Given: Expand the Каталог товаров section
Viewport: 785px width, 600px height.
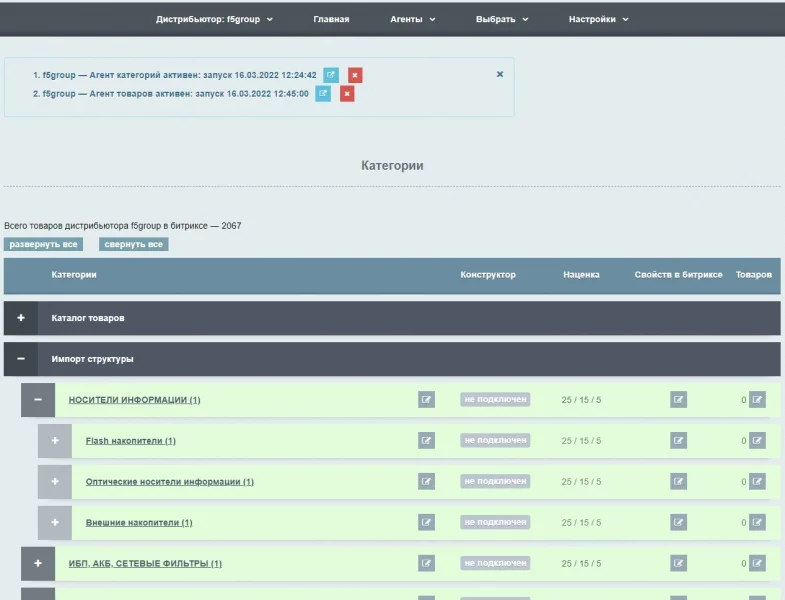Looking at the screenshot, I should (x=21, y=318).
